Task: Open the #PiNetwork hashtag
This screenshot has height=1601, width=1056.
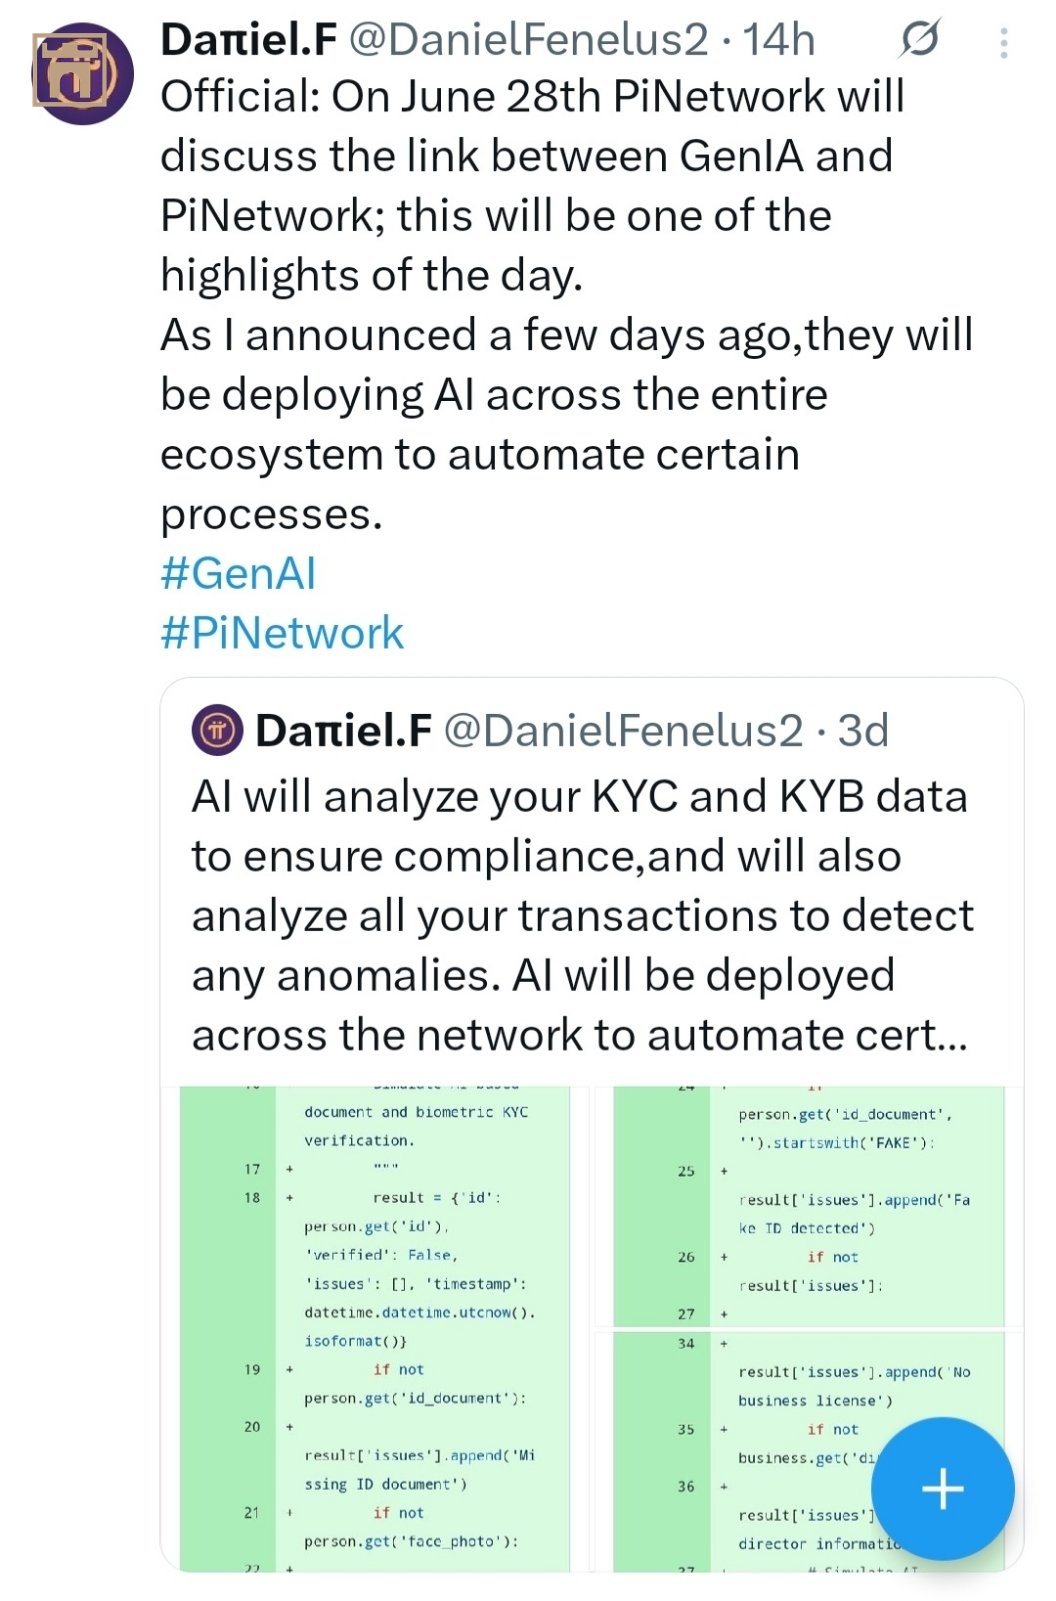Action: (282, 634)
